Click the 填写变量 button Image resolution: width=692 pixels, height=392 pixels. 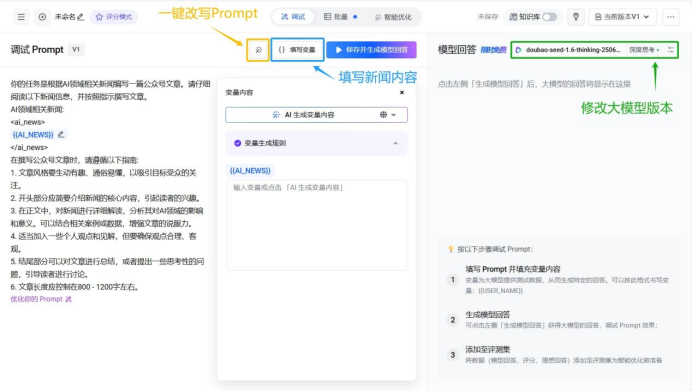pos(297,50)
